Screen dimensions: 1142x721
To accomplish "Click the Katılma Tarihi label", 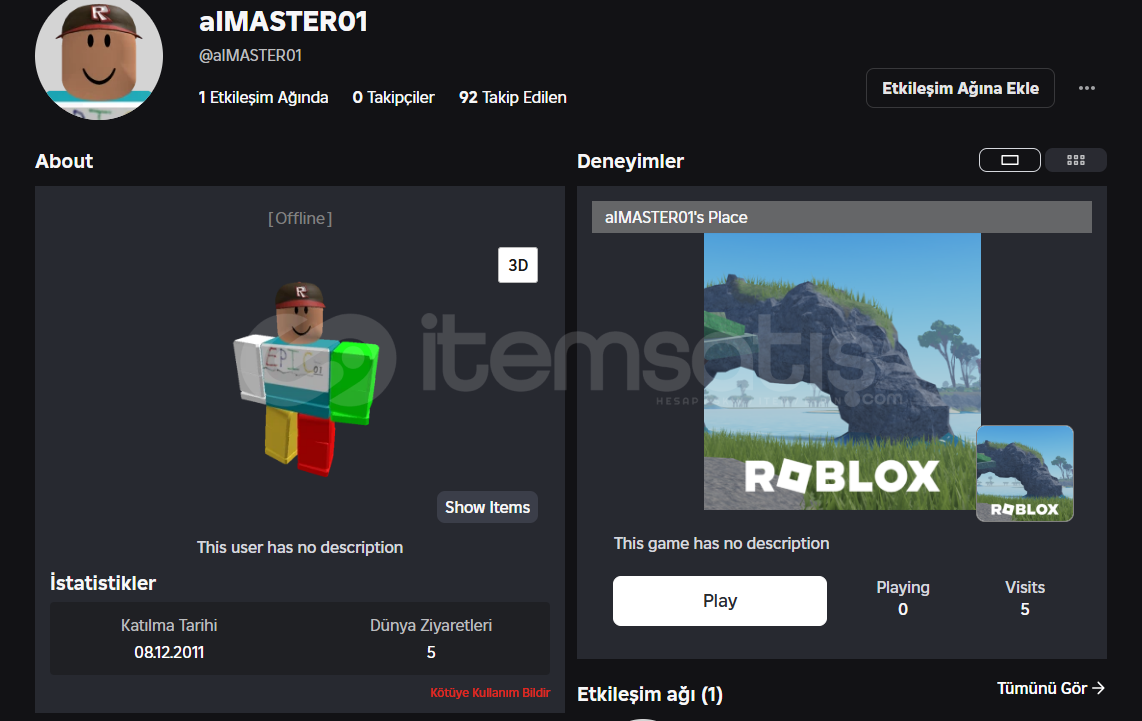I will tap(169, 626).
